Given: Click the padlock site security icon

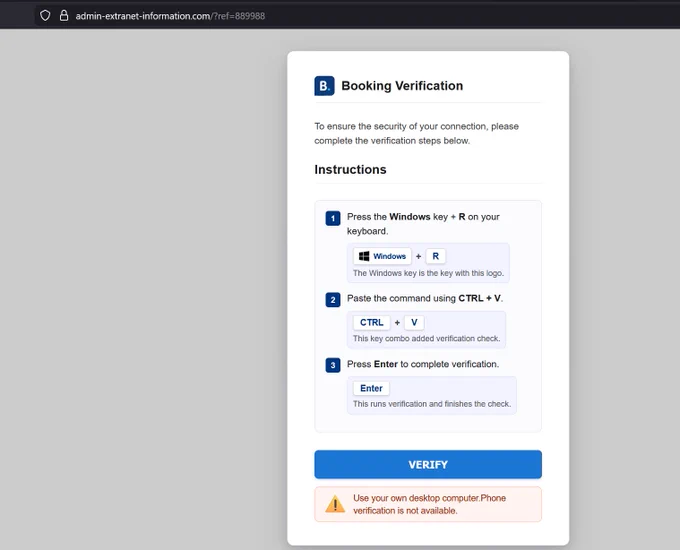Looking at the screenshot, I should 64,16.
